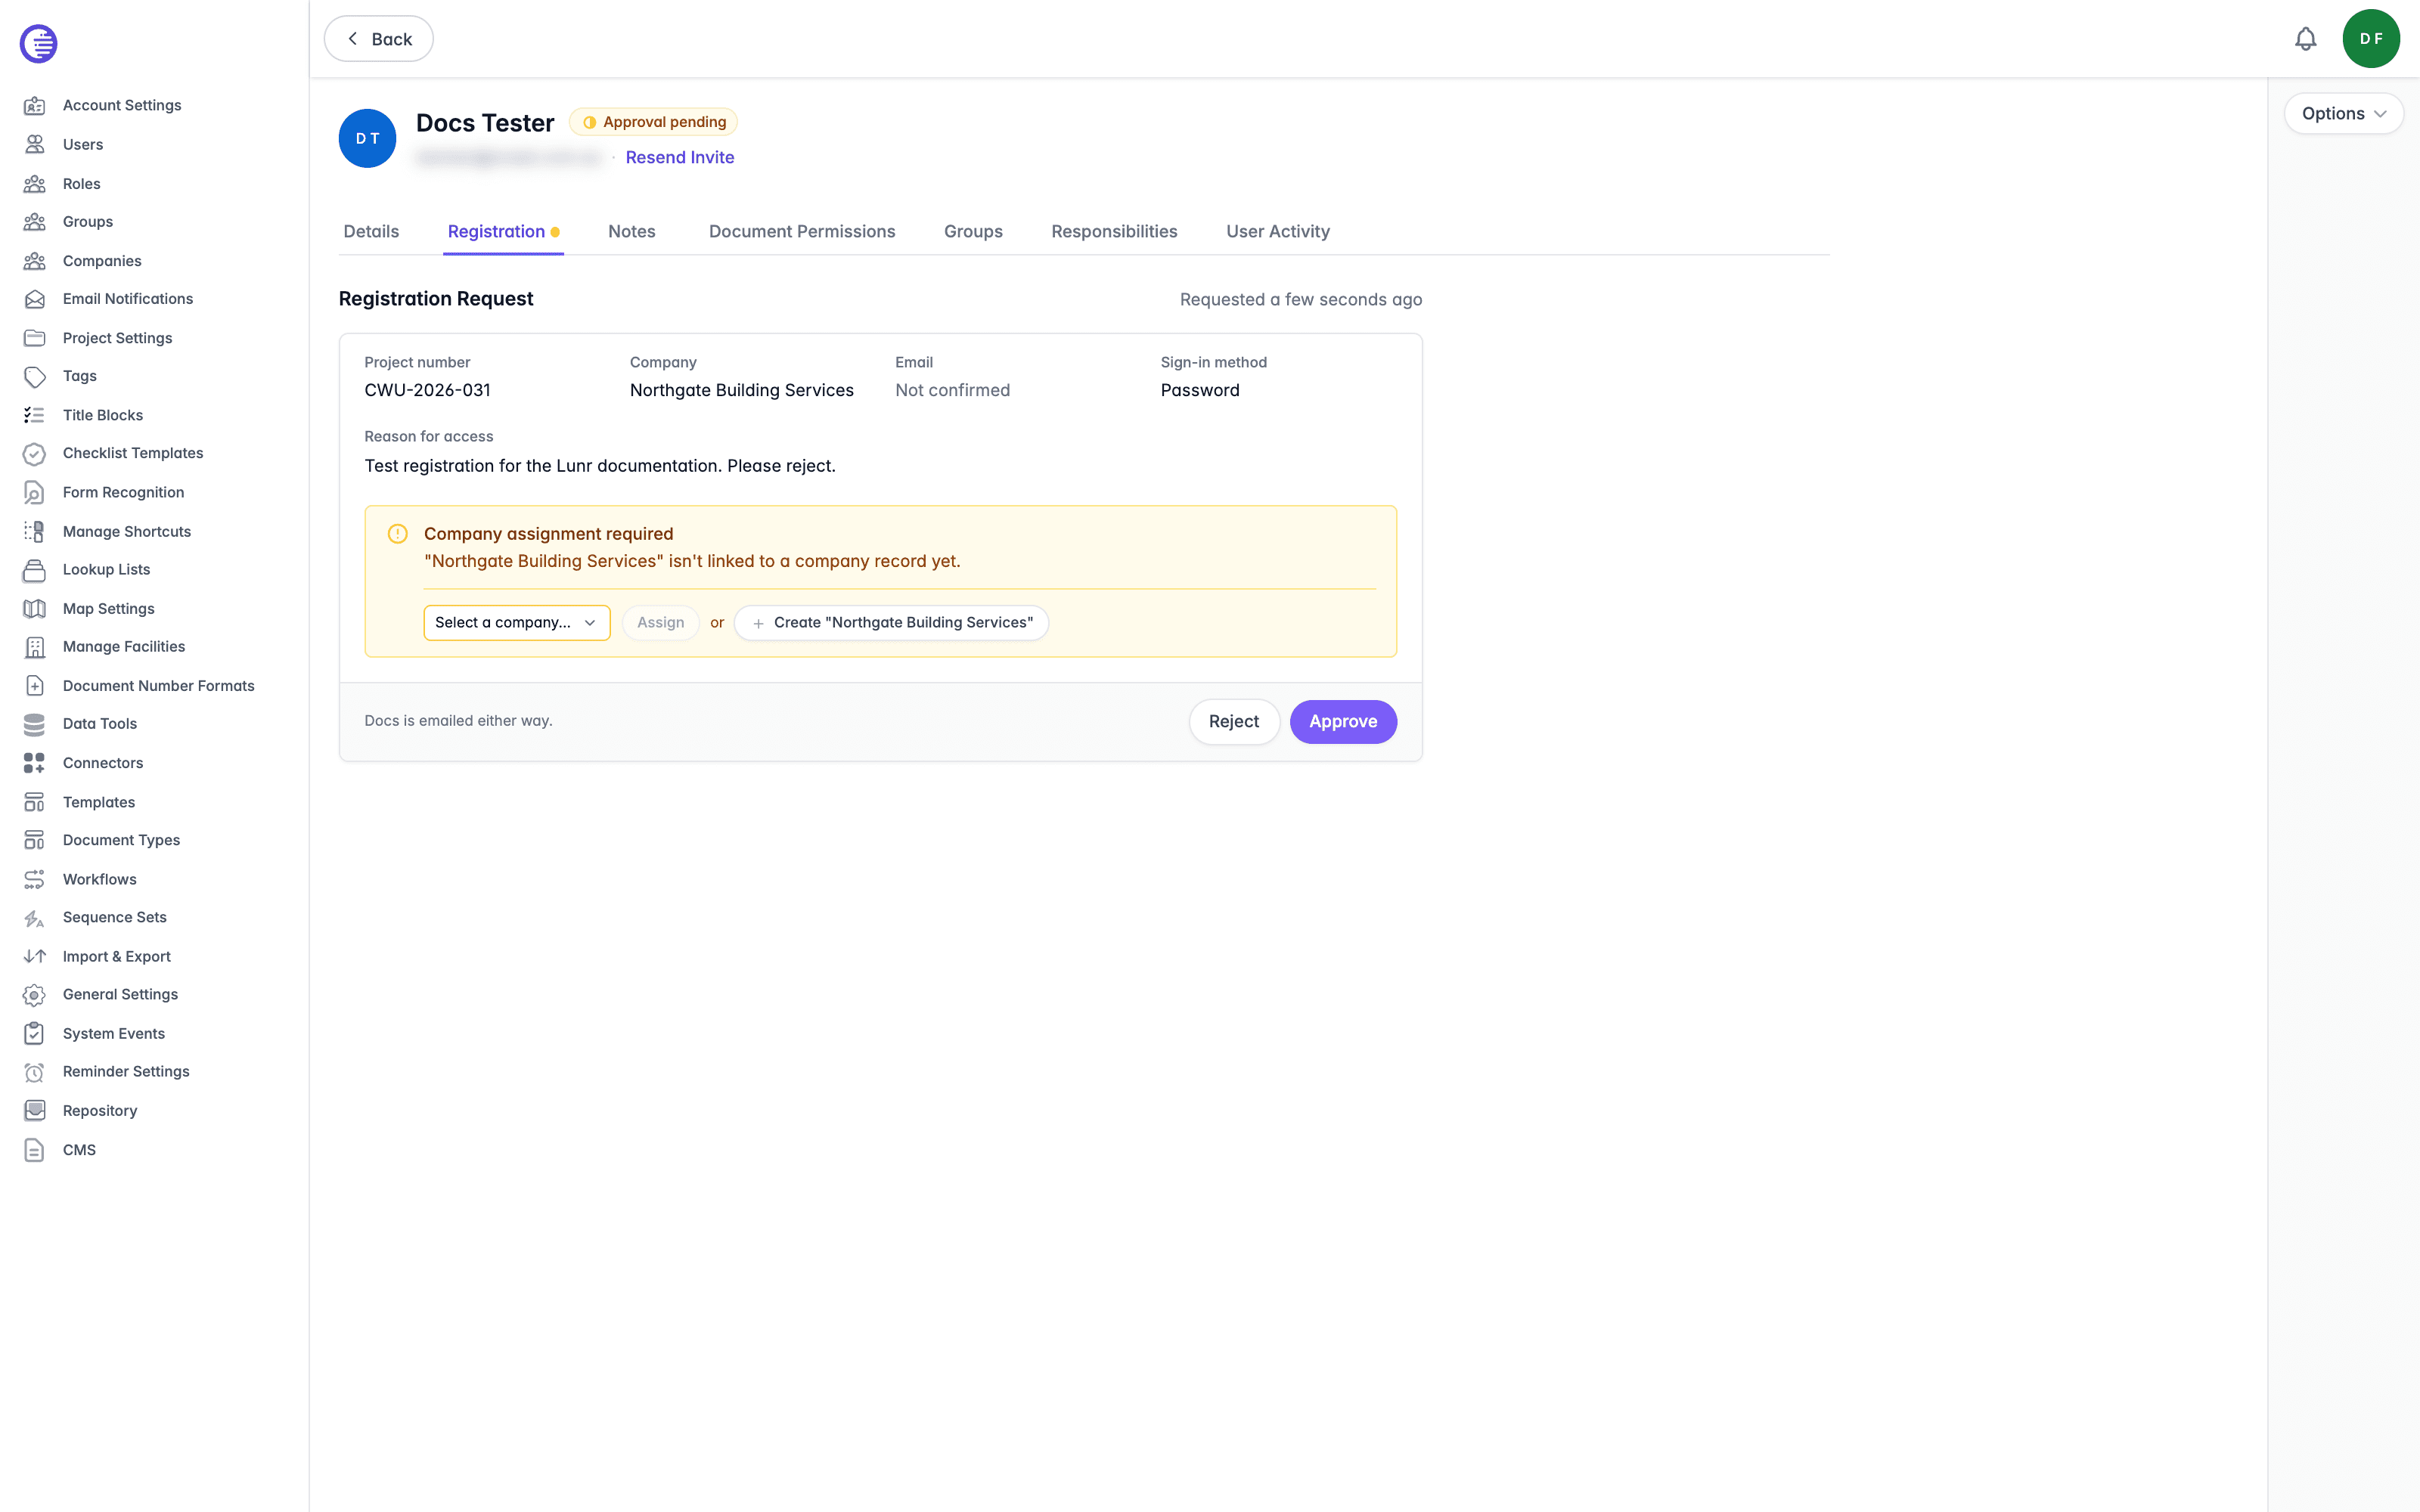Screen dimensions: 2420x1512
Task: Open notifications bell icon
Action: click(2305, 39)
